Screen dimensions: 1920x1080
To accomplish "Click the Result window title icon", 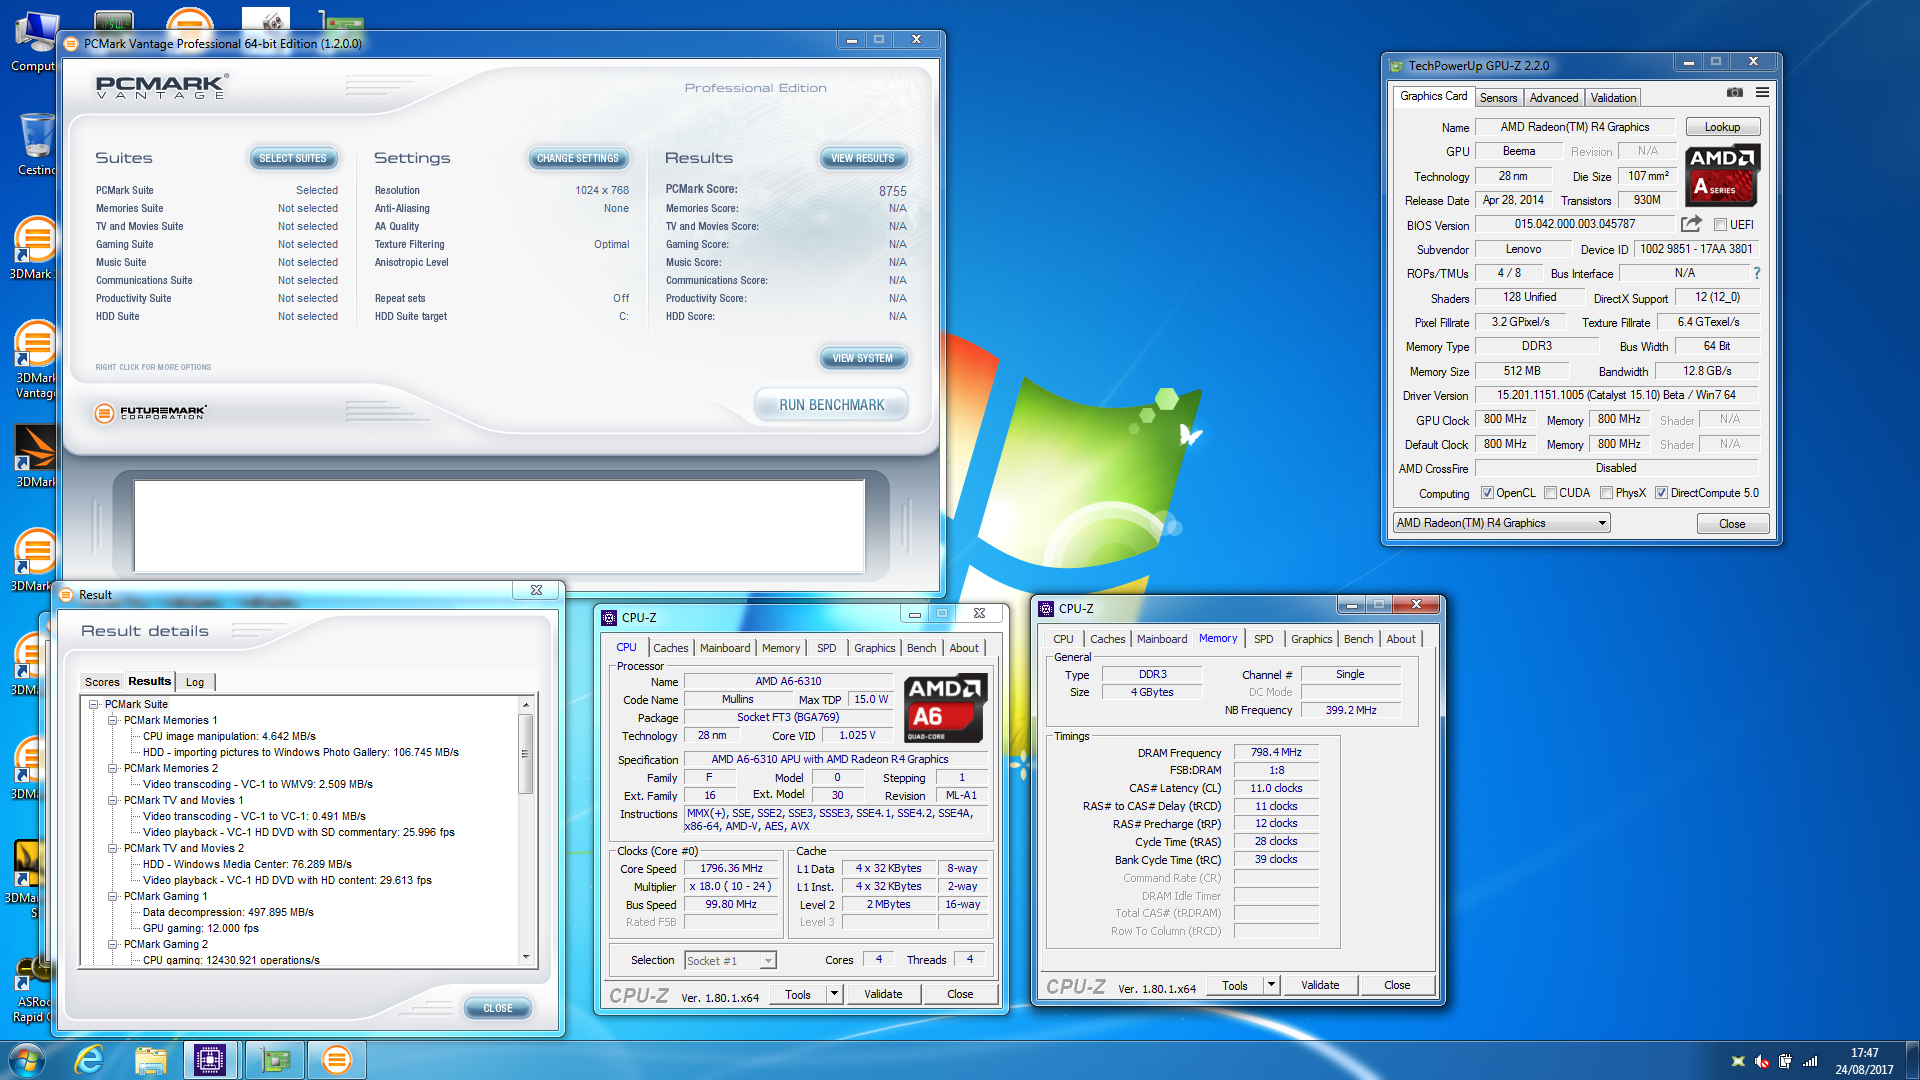I will coord(67,595).
